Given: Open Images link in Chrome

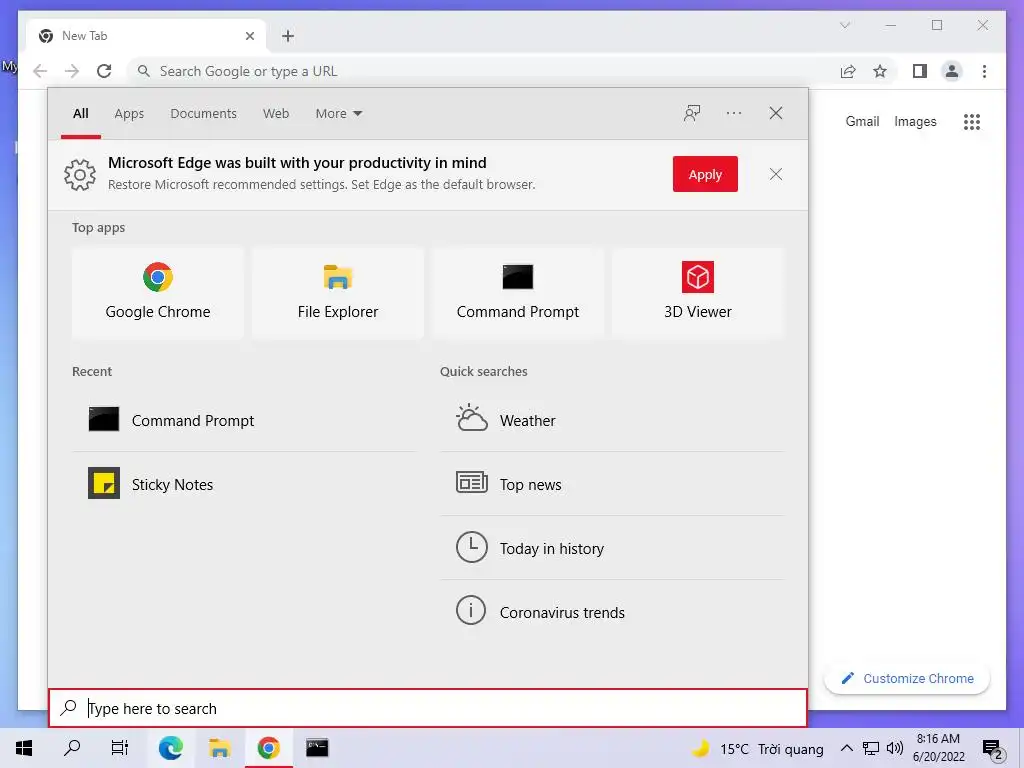Looking at the screenshot, I should click(915, 121).
